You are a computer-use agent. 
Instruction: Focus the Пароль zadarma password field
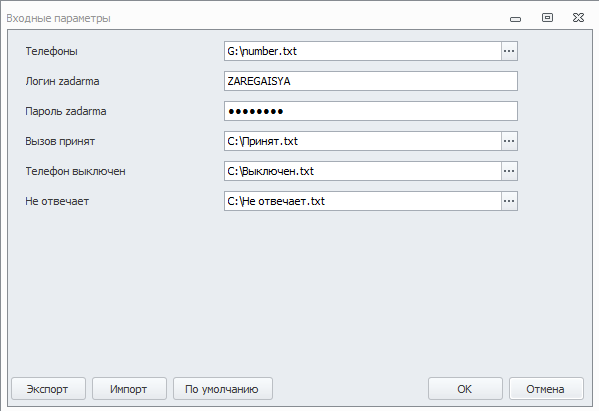371,111
